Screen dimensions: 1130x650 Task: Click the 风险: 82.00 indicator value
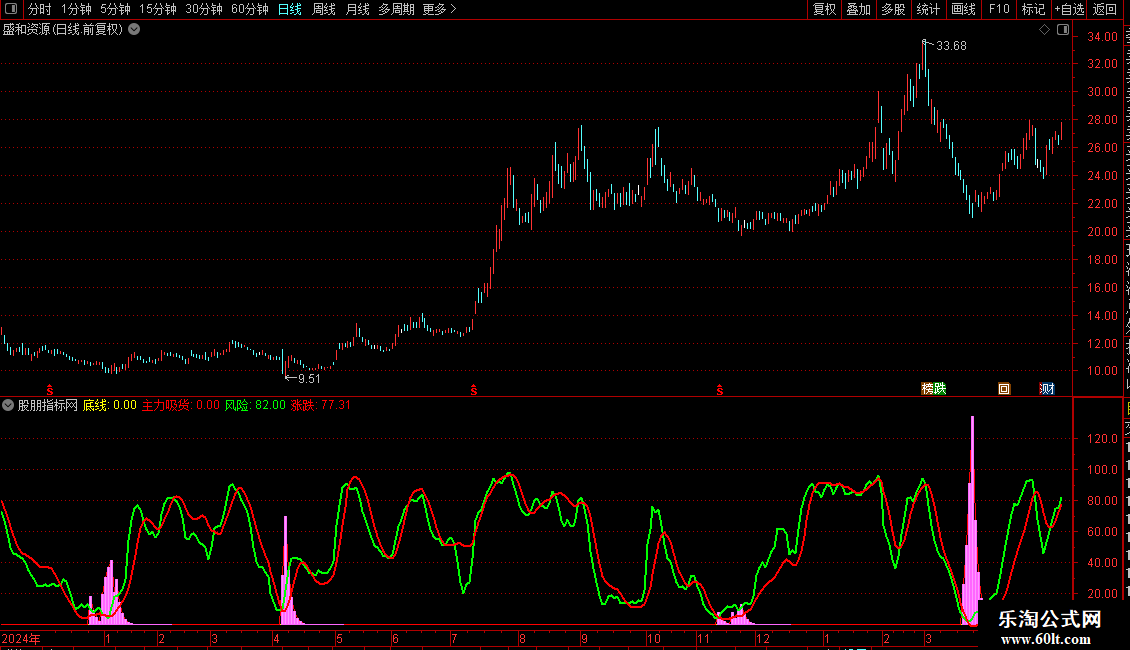(x=255, y=405)
